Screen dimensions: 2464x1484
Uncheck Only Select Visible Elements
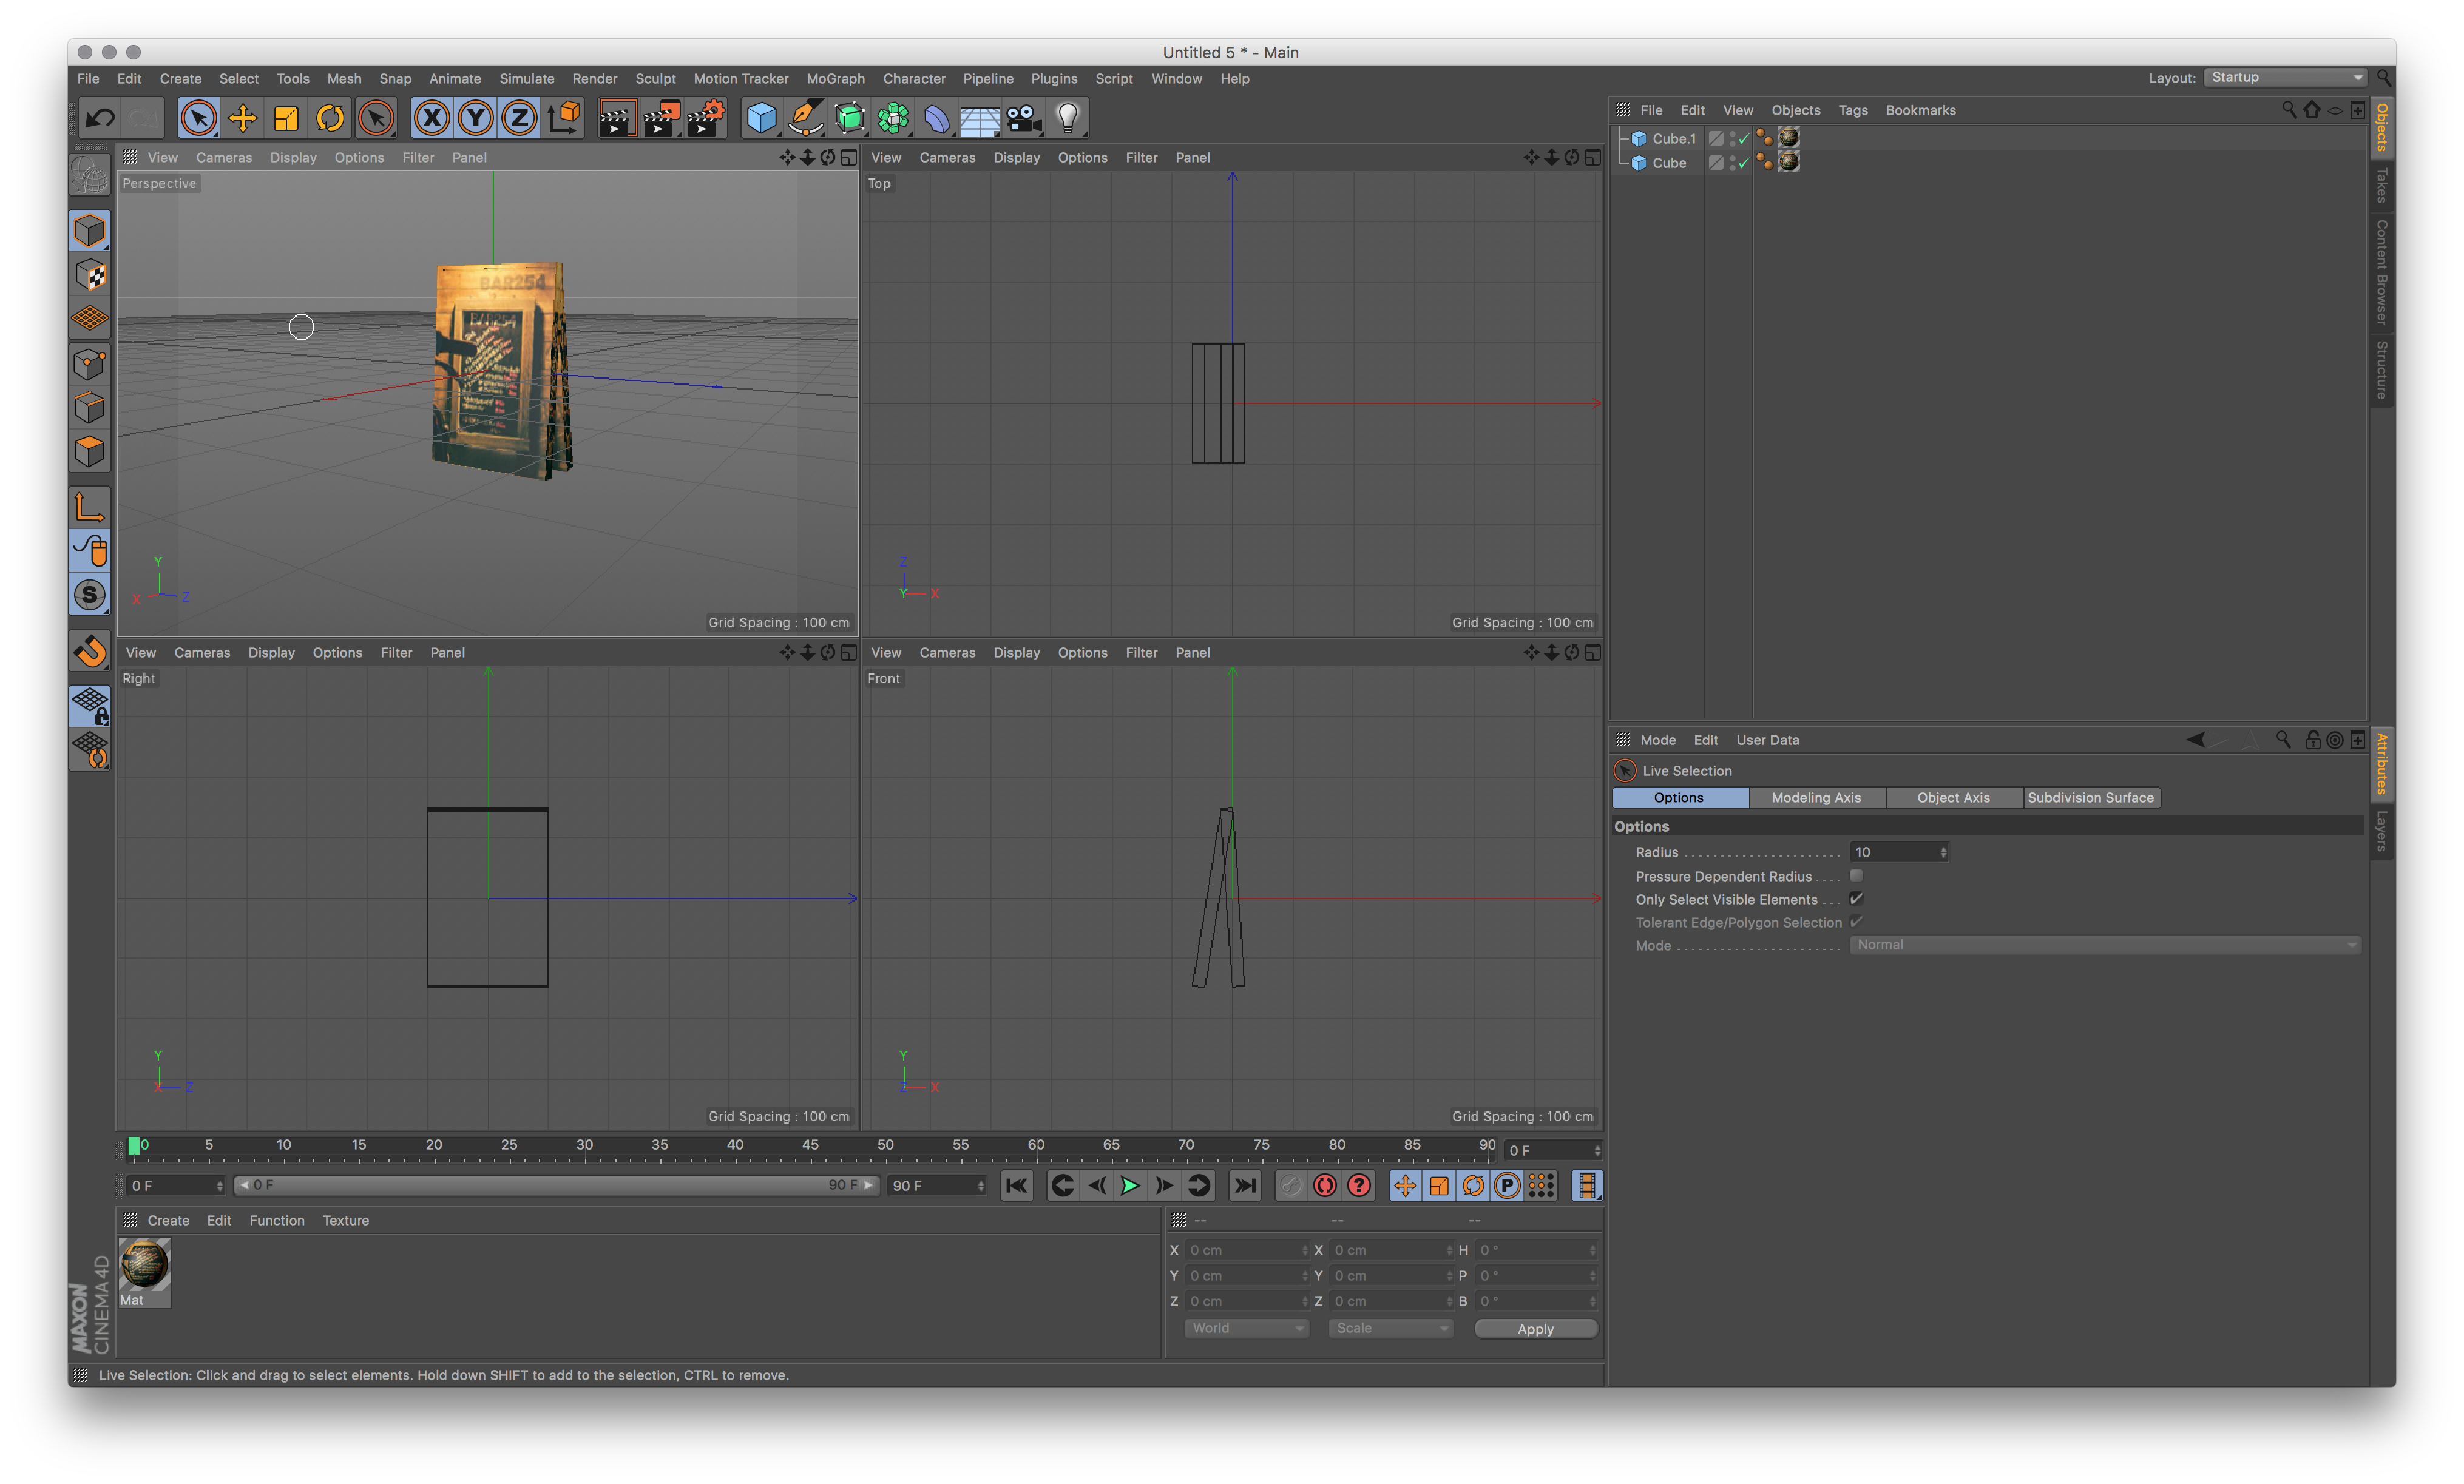pyautogui.click(x=1856, y=898)
